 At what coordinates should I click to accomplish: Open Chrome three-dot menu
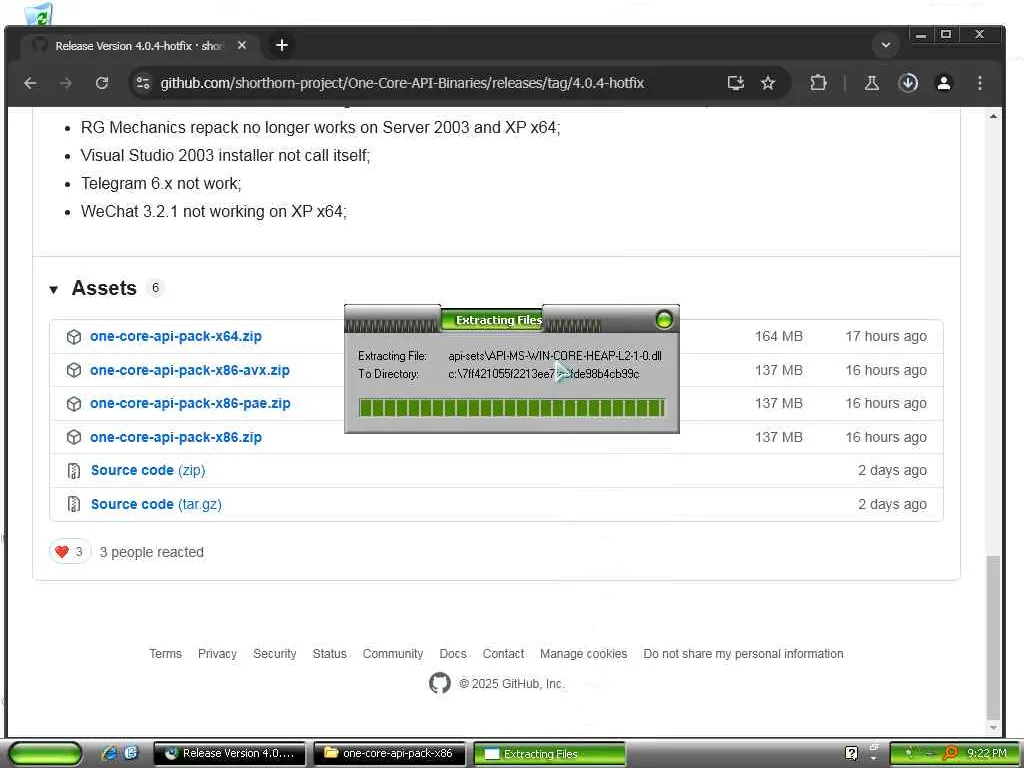980,83
